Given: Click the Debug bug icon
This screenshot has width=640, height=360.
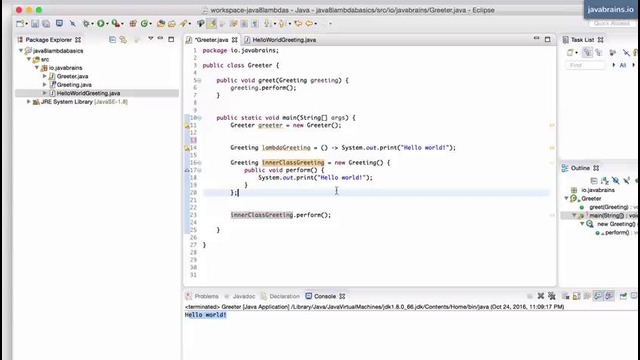Looking at the screenshot, I should tap(86, 24).
